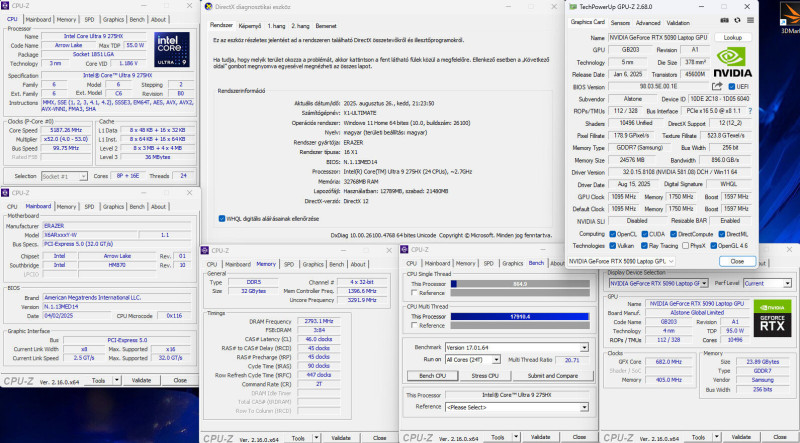The height and width of the screenshot is (443, 800).
Task: Uncheck WHQL digitális aláírásainak ellenőrzése
Action: [222, 219]
